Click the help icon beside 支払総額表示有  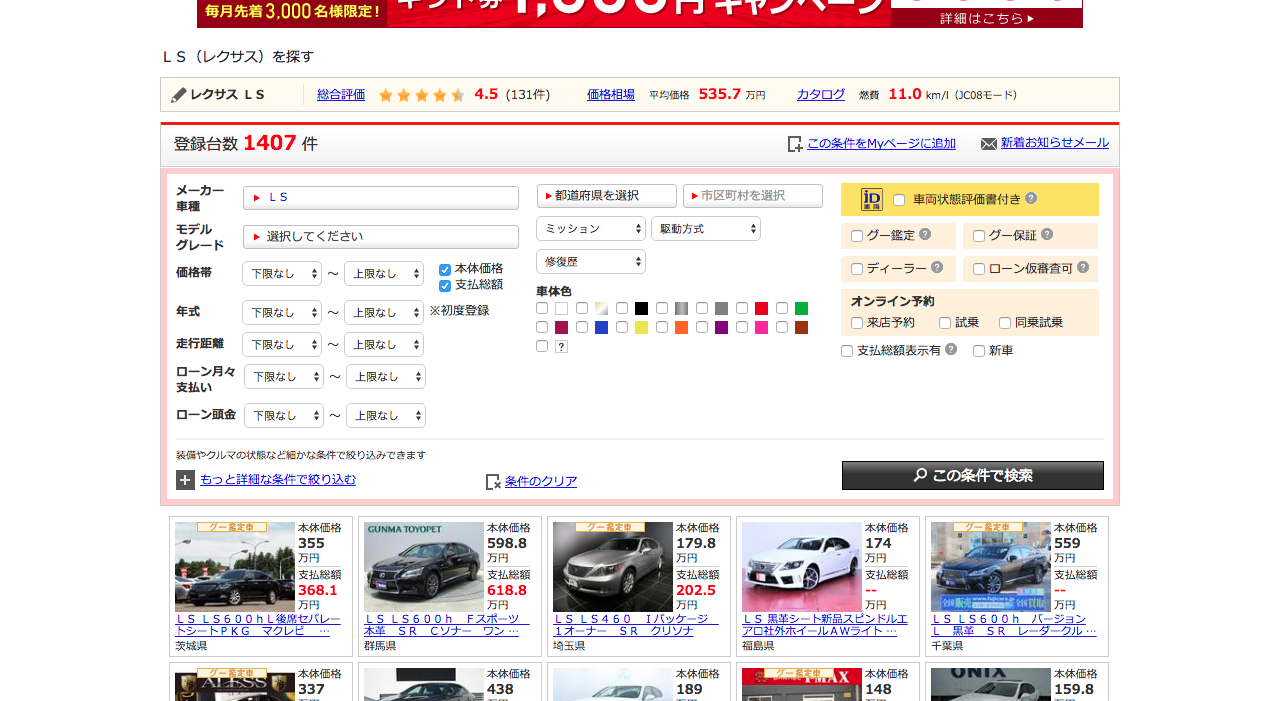(x=951, y=349)
